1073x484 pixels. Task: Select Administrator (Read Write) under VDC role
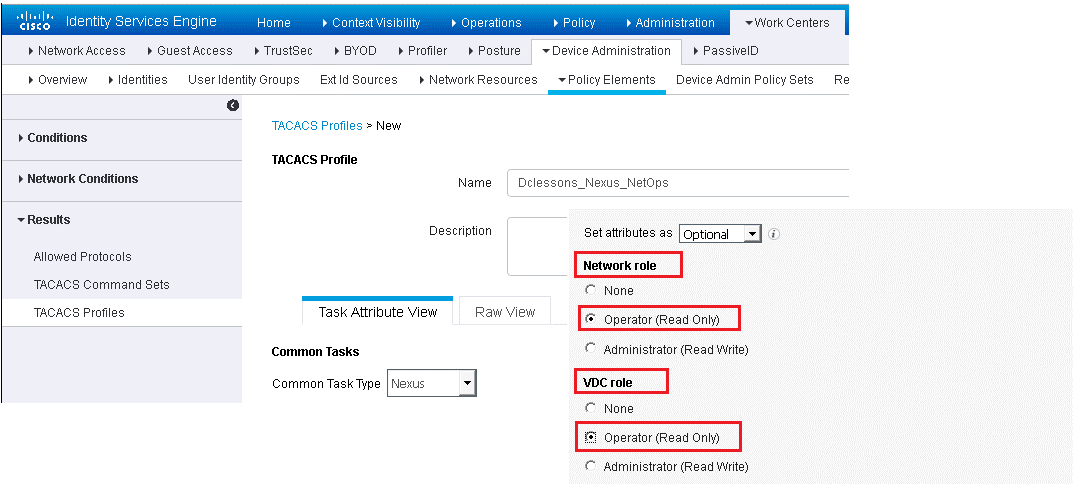[x=591, y=466]
